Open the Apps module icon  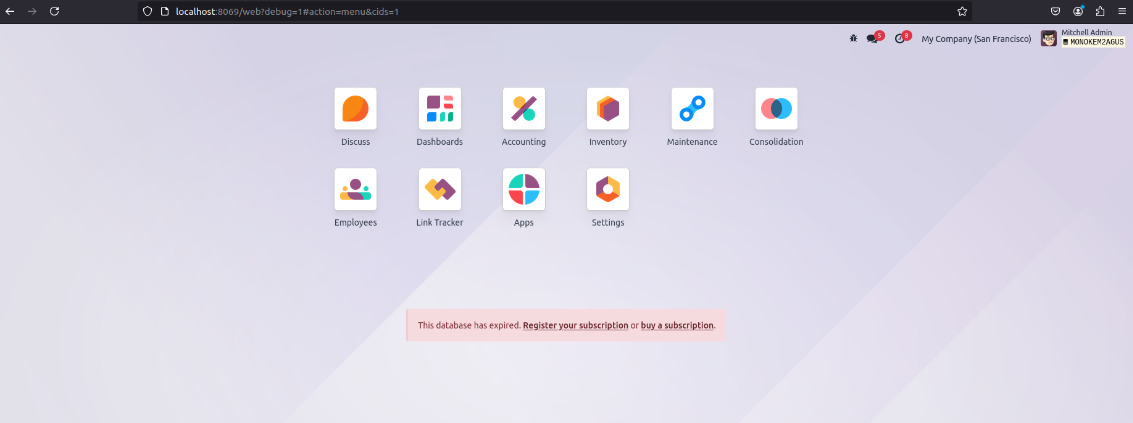tap(523, 189)
